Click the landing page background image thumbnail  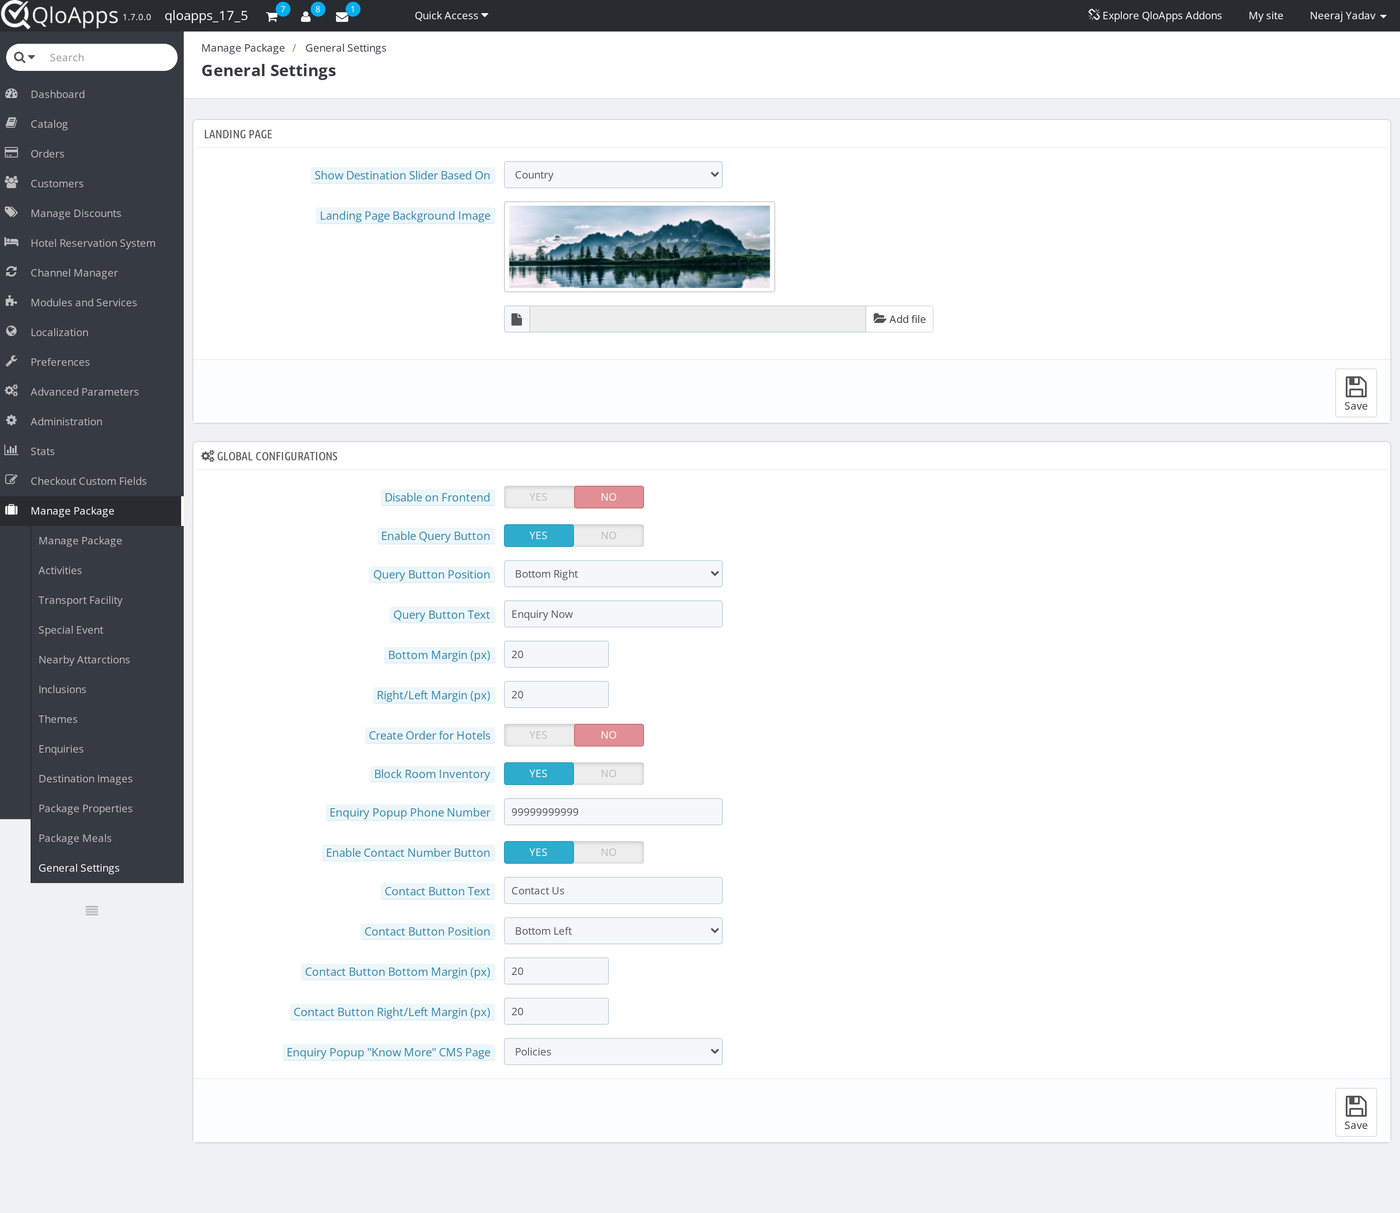(x=640, y=247)
